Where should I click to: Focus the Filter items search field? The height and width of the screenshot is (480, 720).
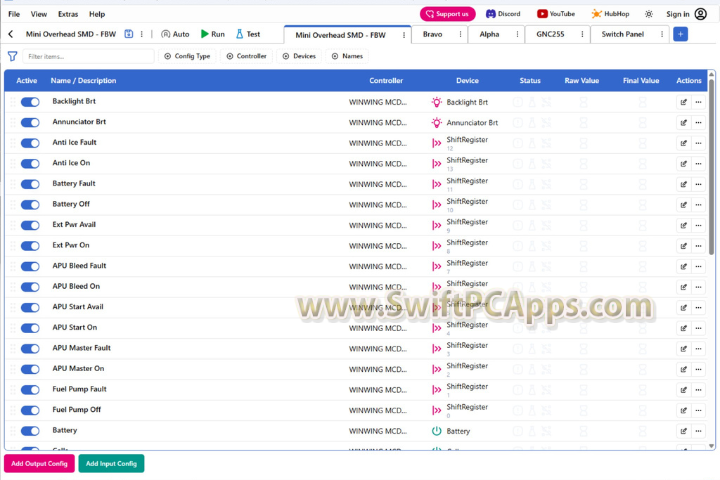(x=88, y=56)
